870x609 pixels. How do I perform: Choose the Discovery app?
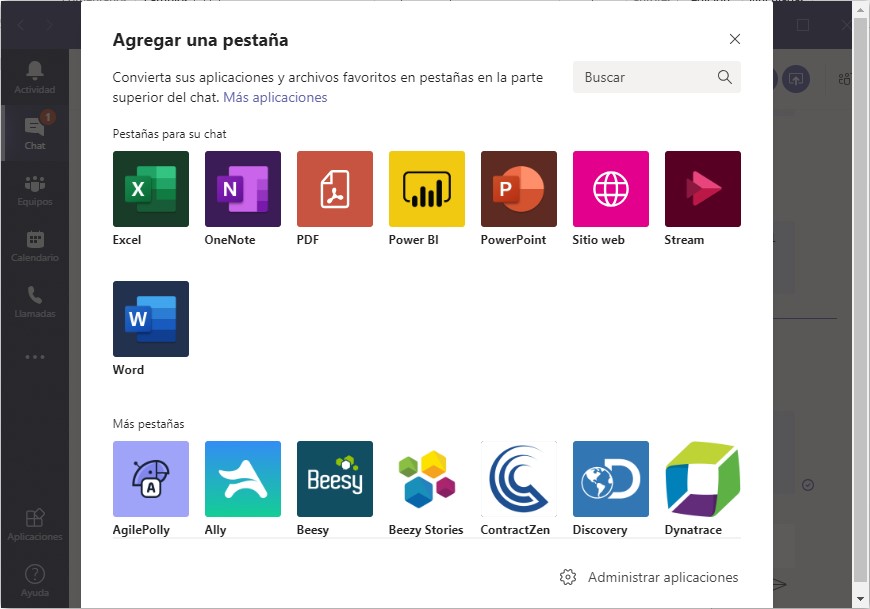610,478
